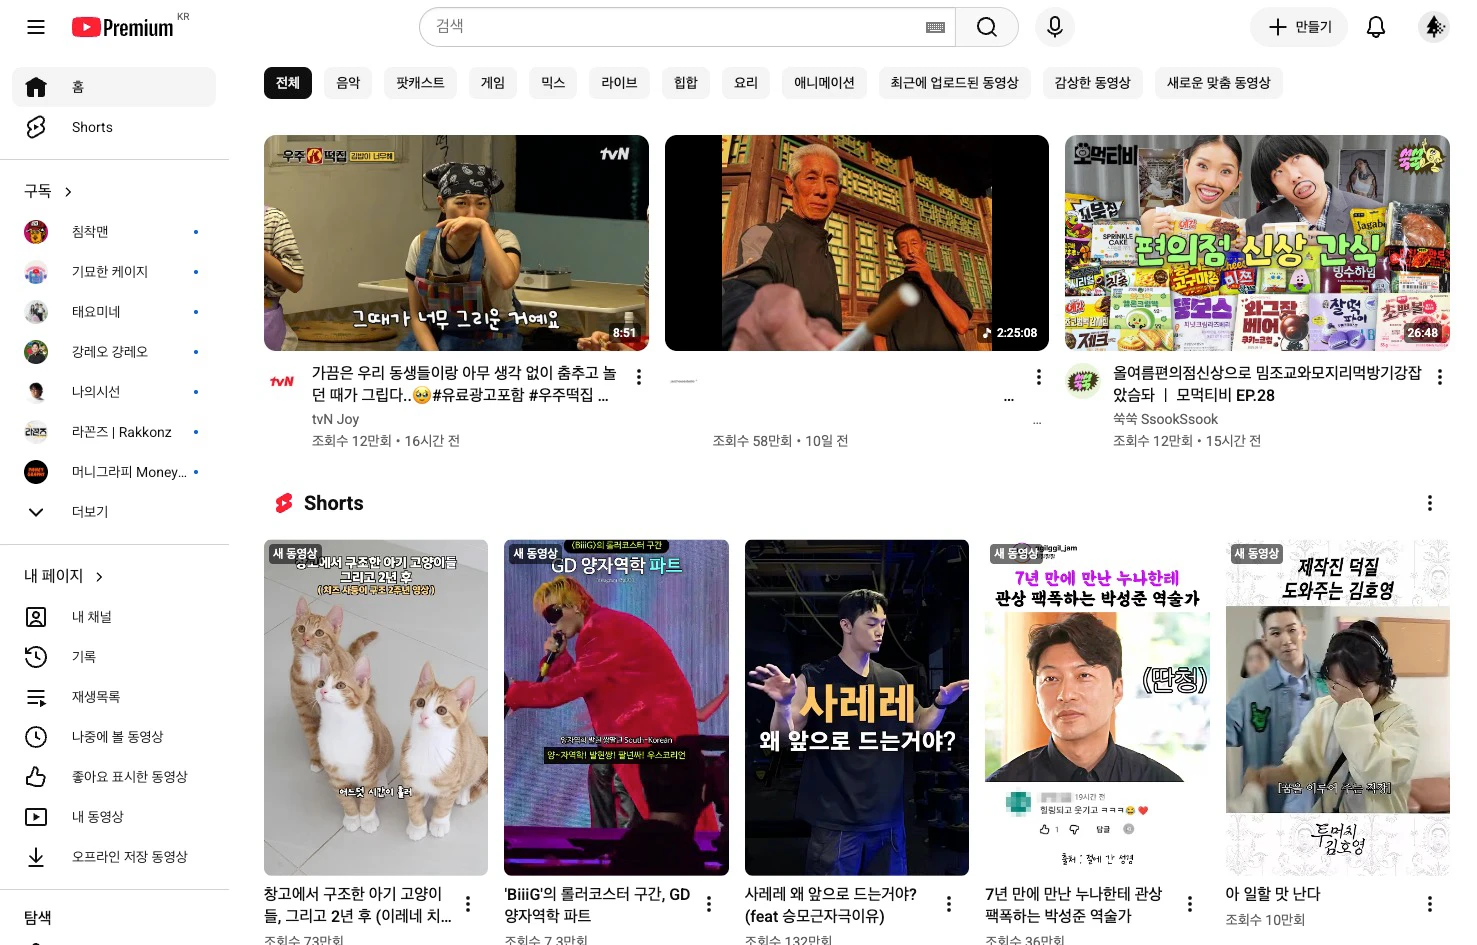Open the 기묘한 케이지 subscription channel
This screenshot has height=945, width=1477.
pos(114,272)
